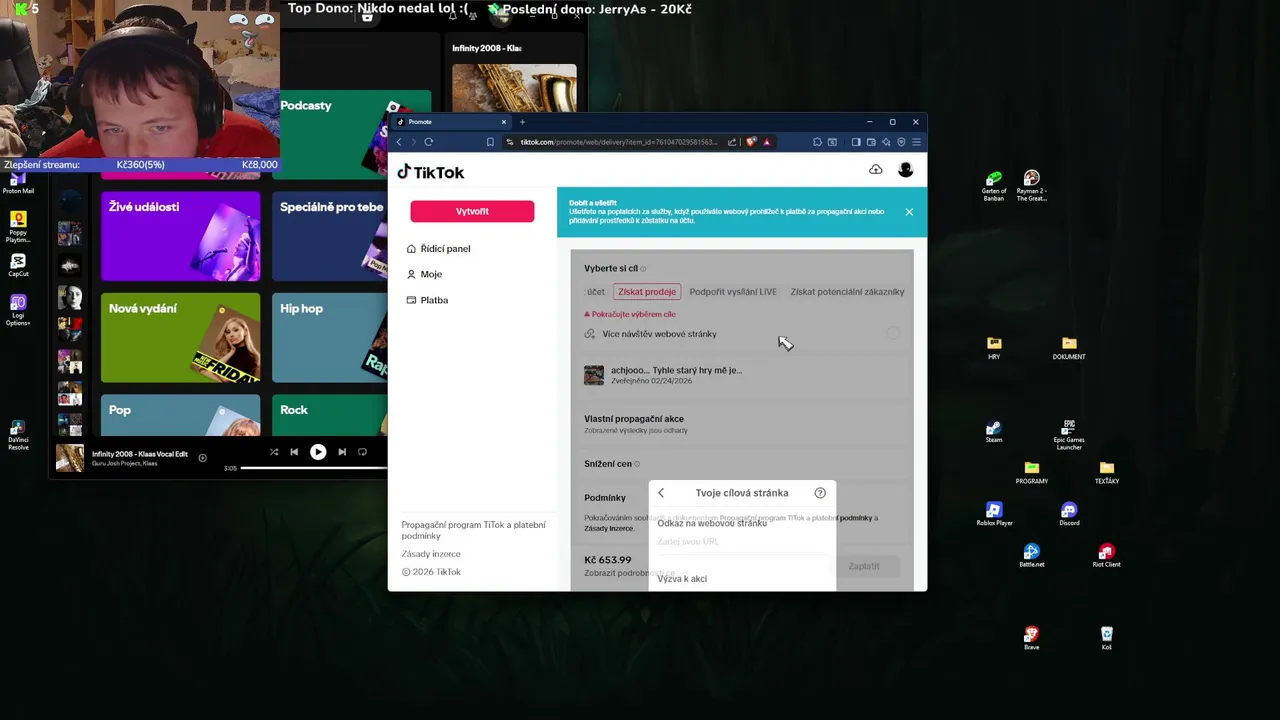Open Moje in TikTok sidebar
This screenshot has height=720, width=1280.
(x=424, y=274)
